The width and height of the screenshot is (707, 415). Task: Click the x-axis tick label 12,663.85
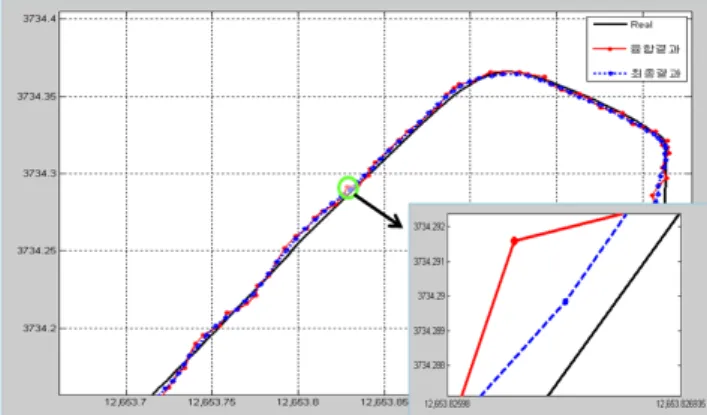(x=384, y=401)
